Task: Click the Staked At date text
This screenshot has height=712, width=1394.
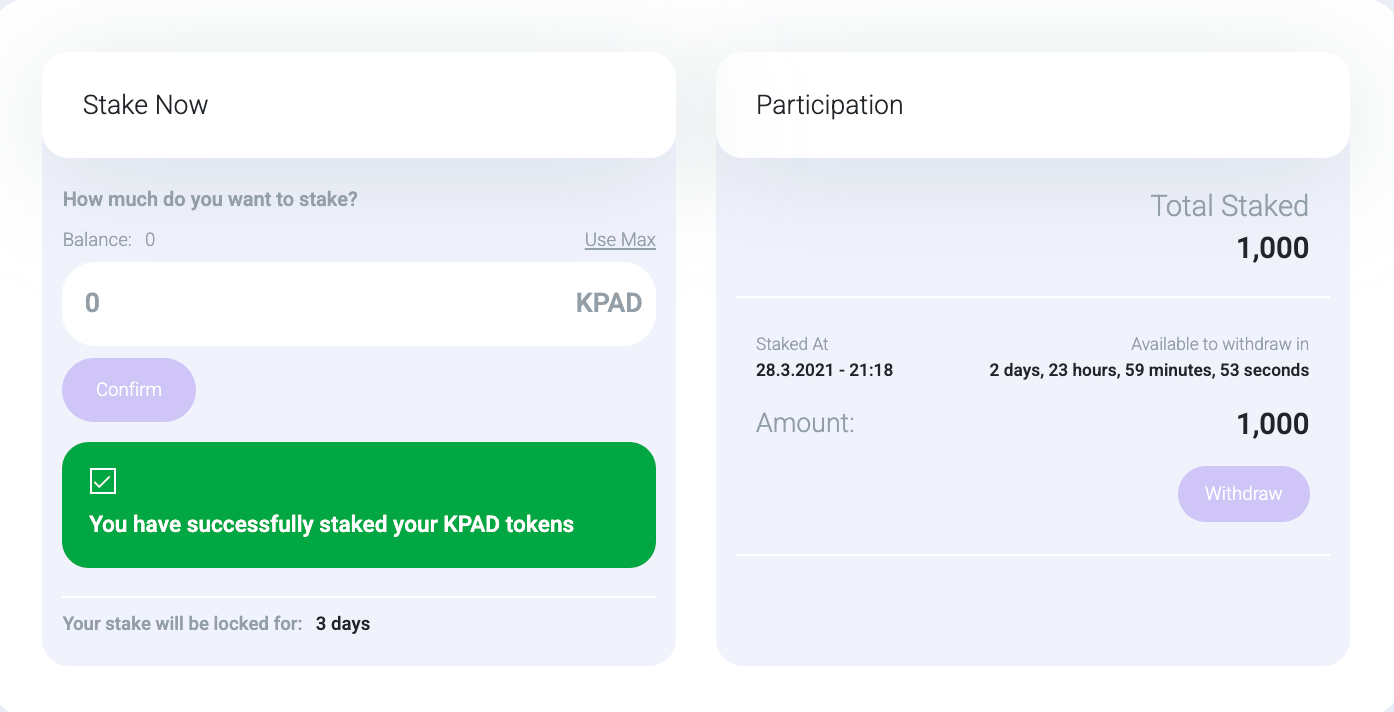Action: click(x=825, y=369)
